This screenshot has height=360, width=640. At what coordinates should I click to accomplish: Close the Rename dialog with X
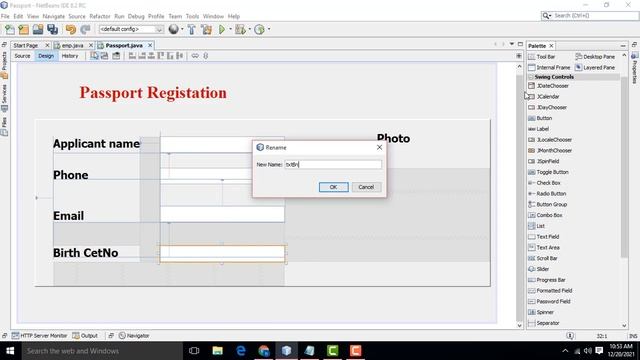point(379,147)
